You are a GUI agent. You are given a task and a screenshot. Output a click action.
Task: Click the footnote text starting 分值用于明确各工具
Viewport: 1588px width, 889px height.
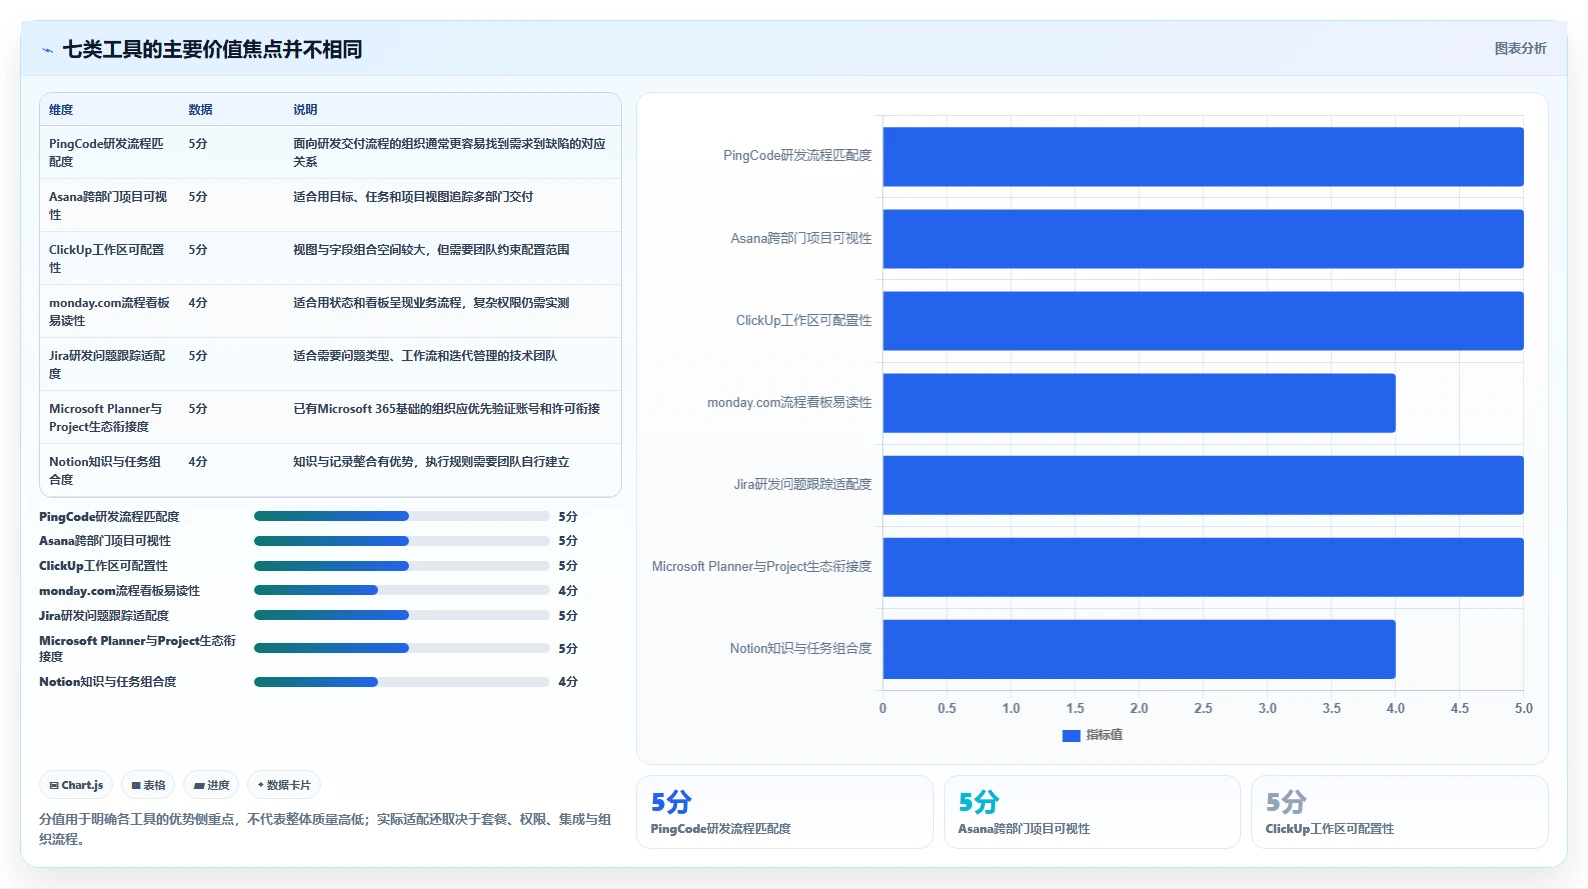point(325,829)
